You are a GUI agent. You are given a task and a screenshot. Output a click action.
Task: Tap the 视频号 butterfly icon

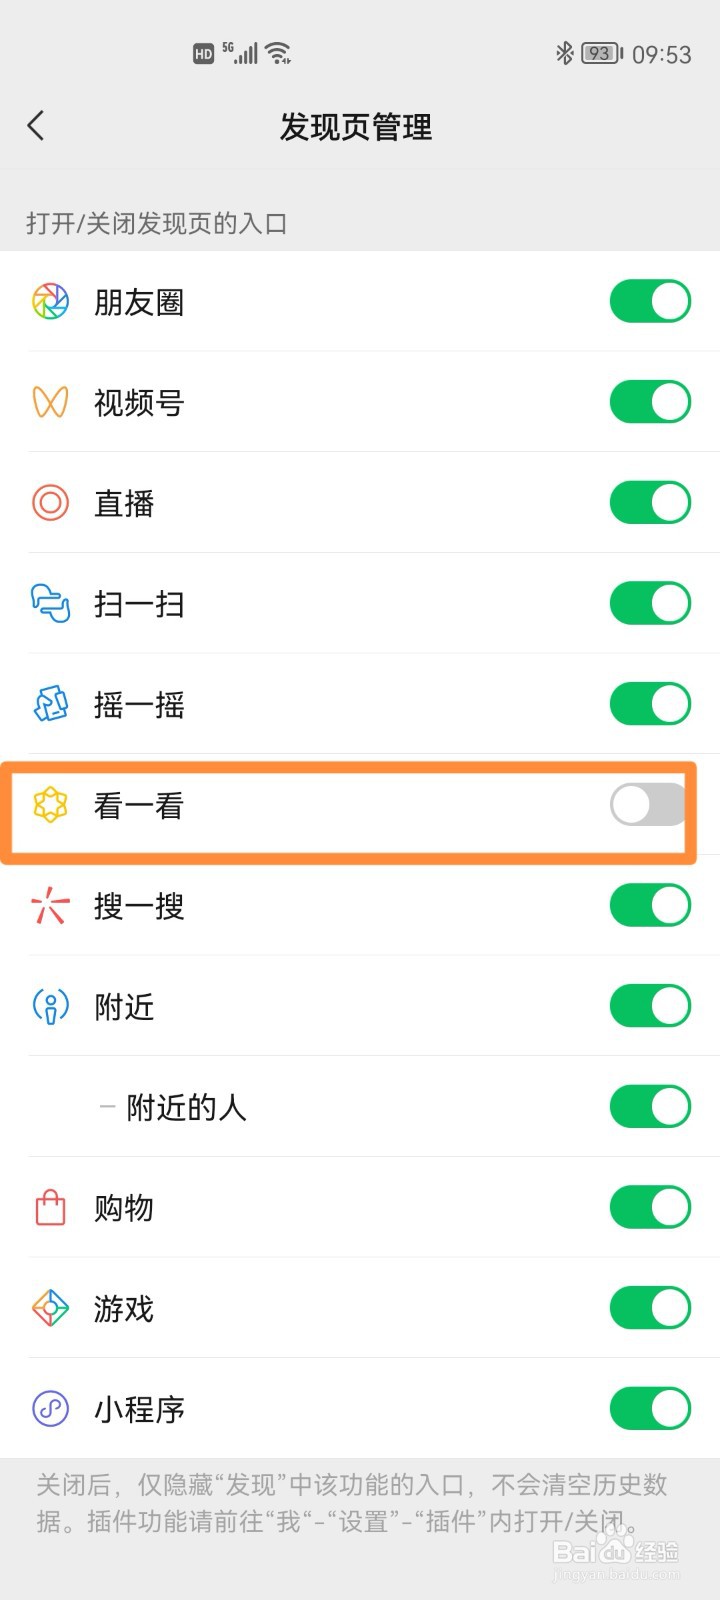[50, 402]
